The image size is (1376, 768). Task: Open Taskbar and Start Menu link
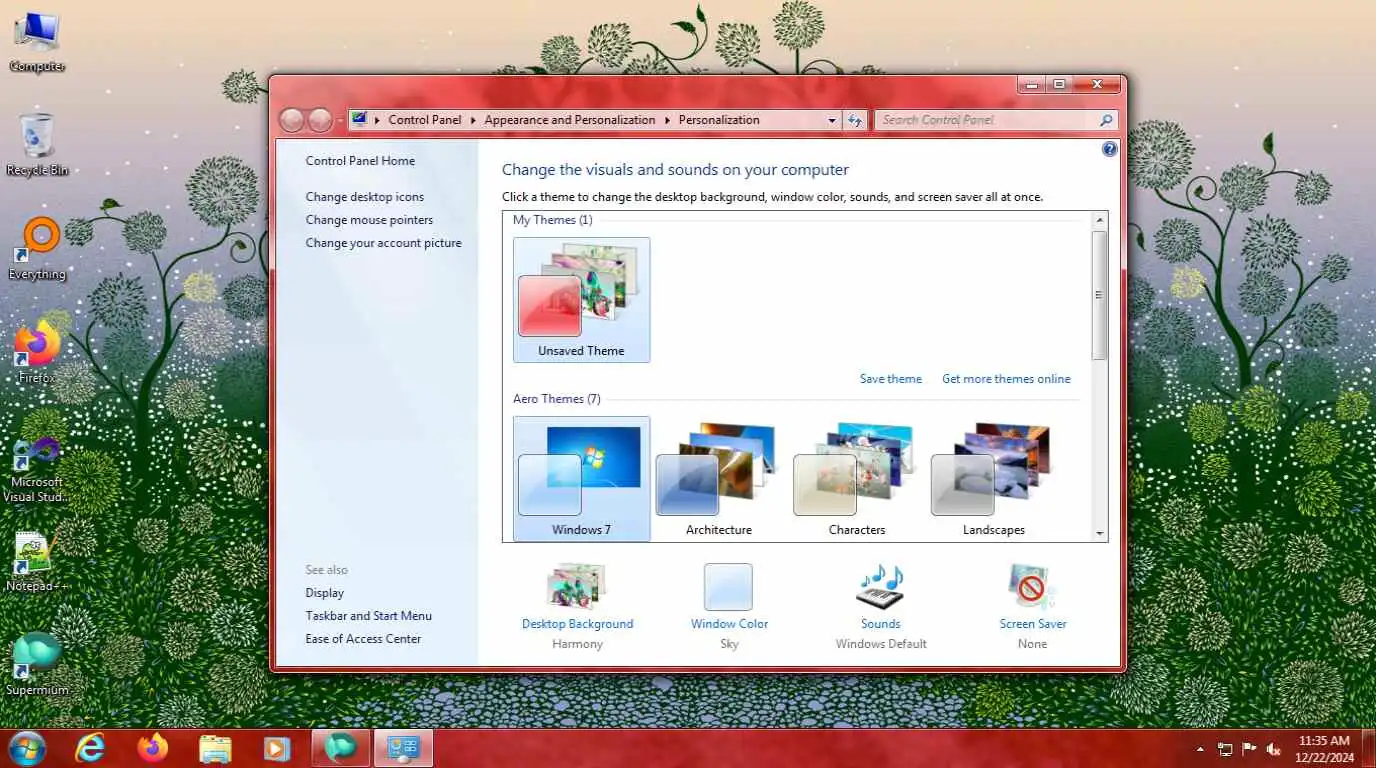pyautogui.click(x=369, y=616)
